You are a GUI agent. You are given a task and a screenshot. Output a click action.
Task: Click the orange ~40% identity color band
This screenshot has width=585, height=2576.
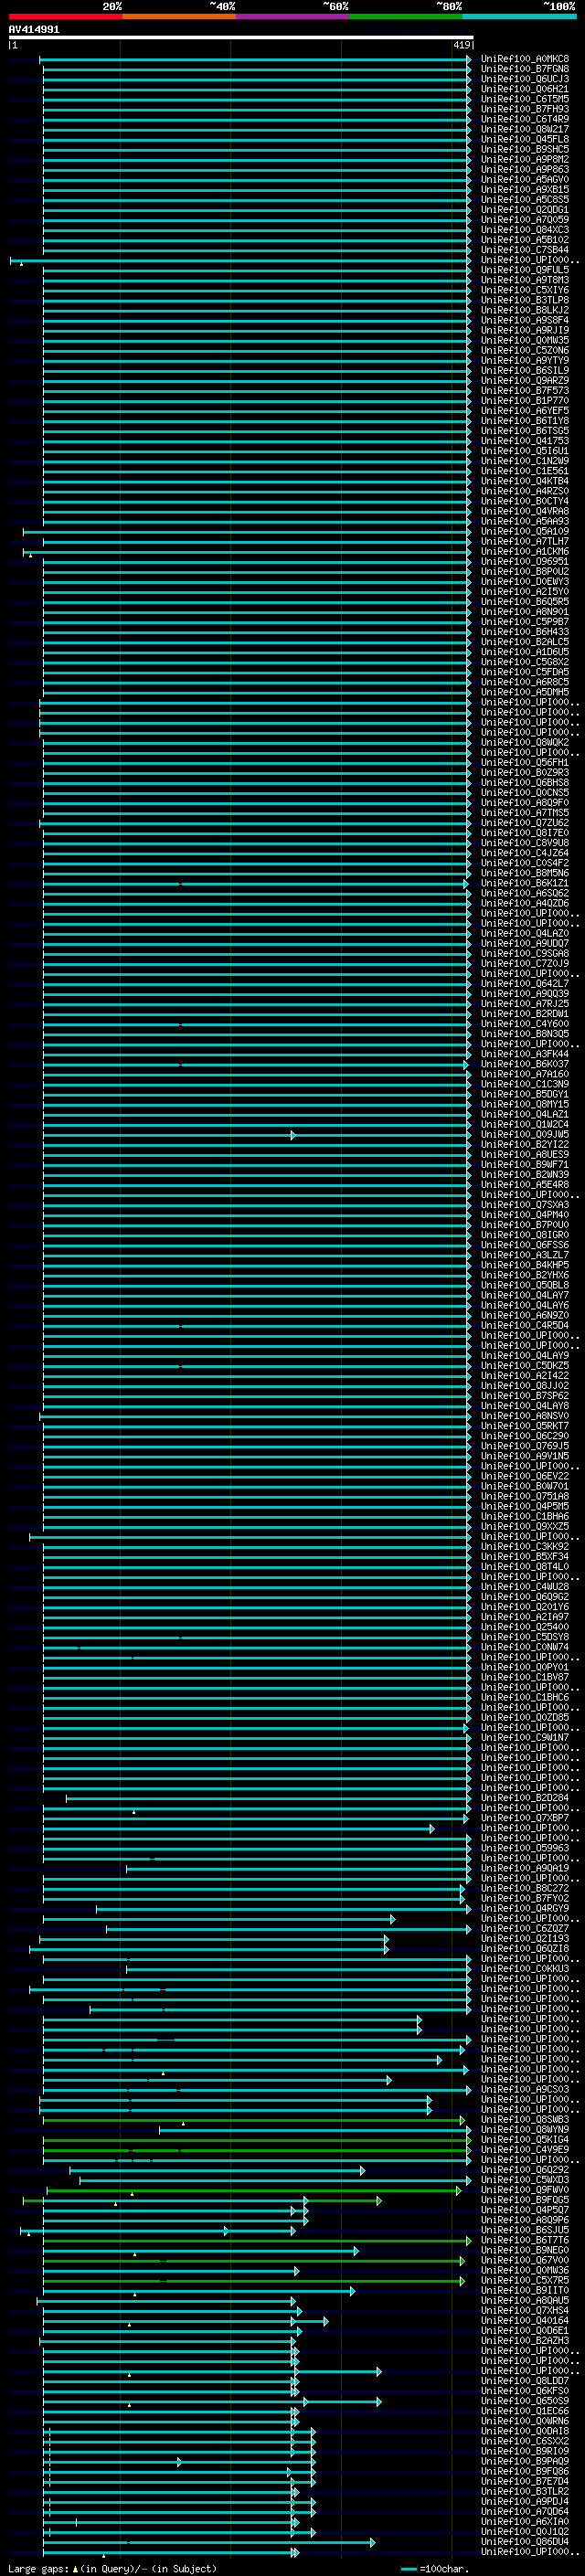[179, 16]
